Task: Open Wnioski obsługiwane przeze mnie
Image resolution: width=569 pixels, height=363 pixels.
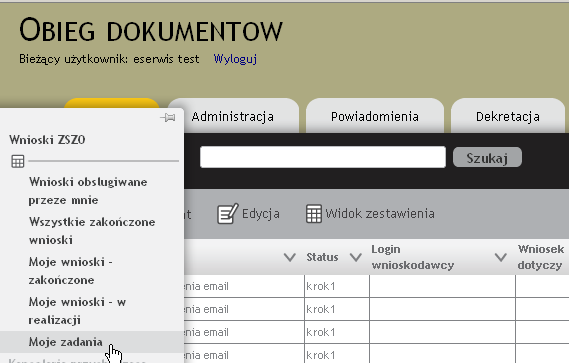Action: (88, 191)
